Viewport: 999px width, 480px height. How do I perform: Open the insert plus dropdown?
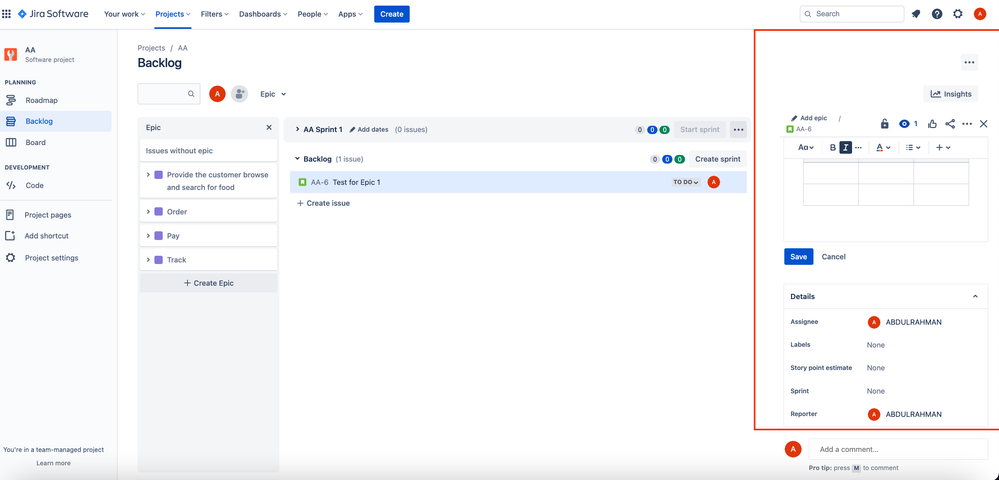coord(943,147)
